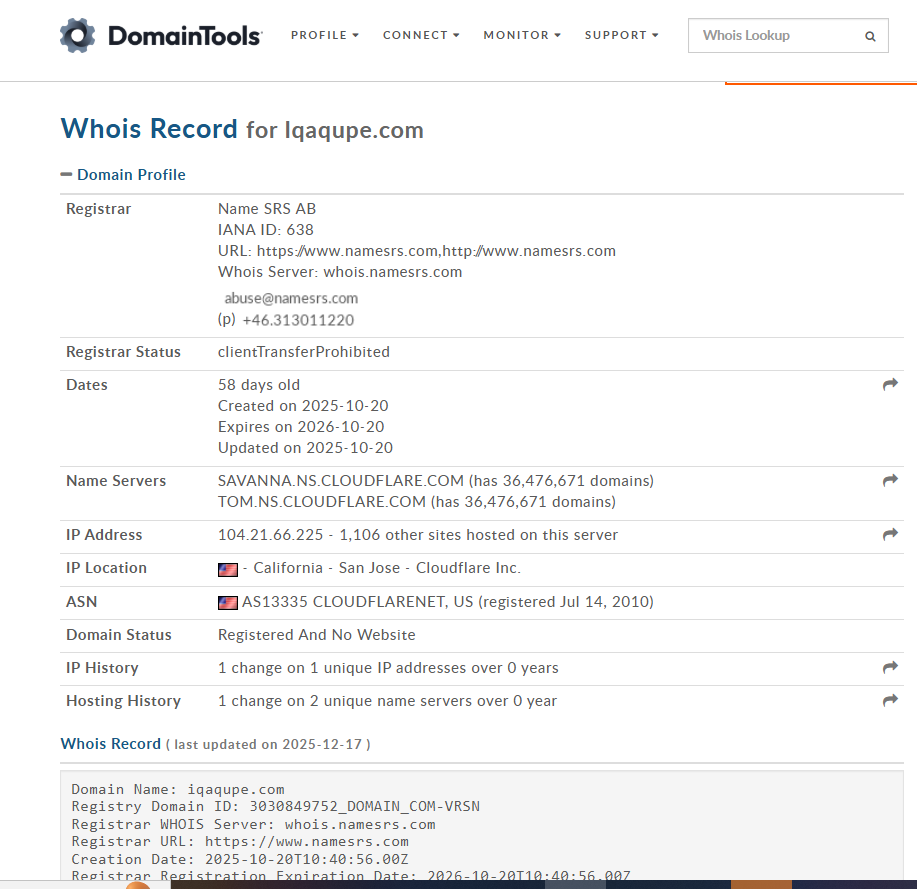Click the 'Whois Record for Iqaqupe.com' page title
Viewport: 917px width, 889px height.
point(242,129)
